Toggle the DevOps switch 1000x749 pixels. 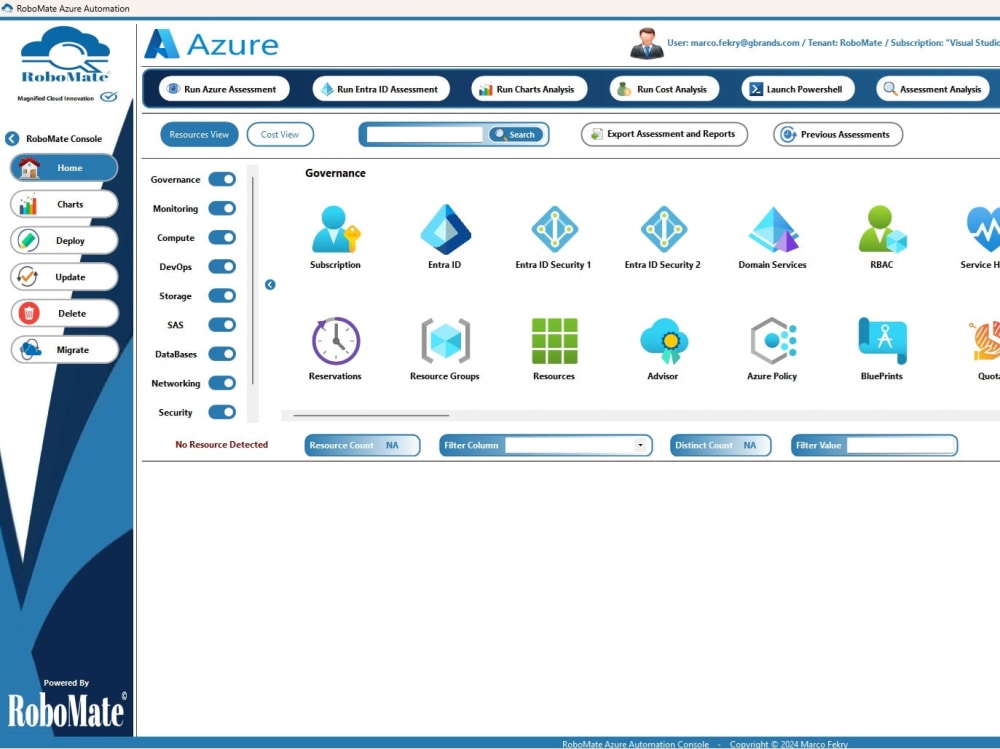tap(222, 267)
